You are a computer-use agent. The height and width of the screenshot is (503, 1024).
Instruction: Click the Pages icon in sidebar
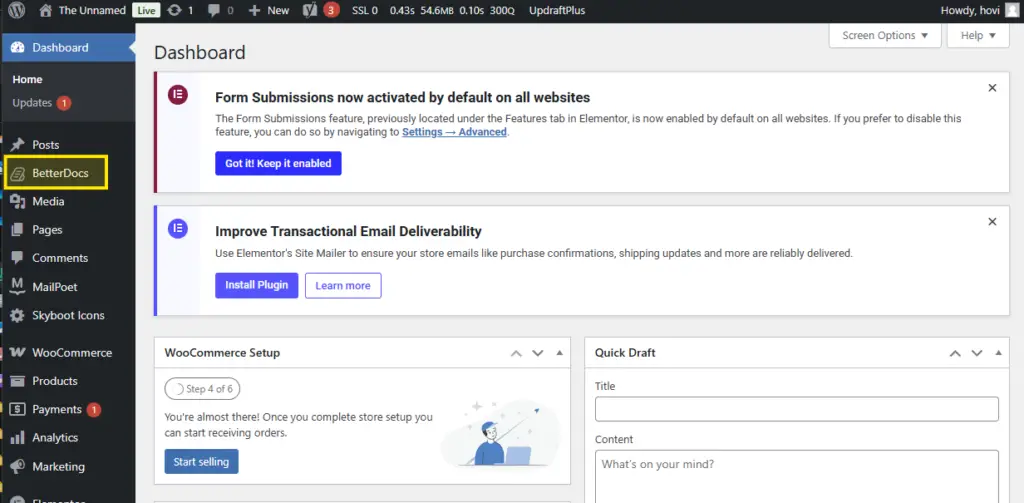(18, 230)
